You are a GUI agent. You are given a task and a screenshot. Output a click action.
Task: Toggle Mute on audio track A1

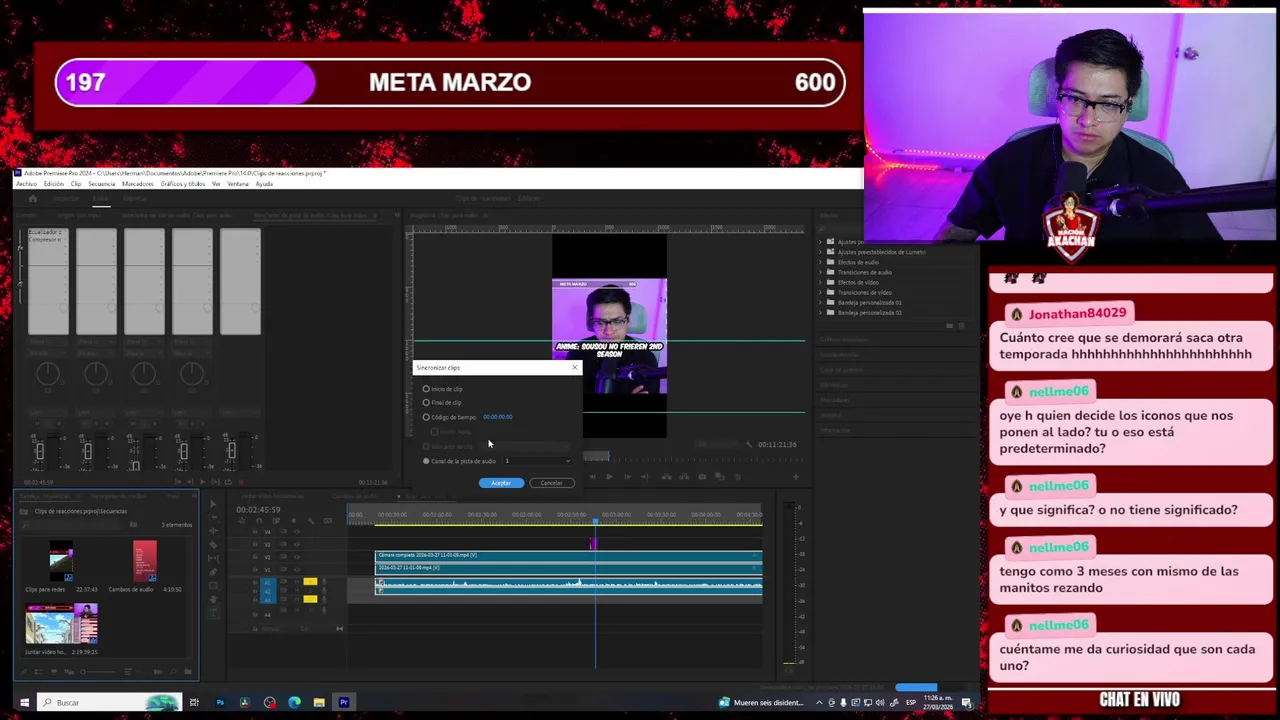(x=297, y=582)
